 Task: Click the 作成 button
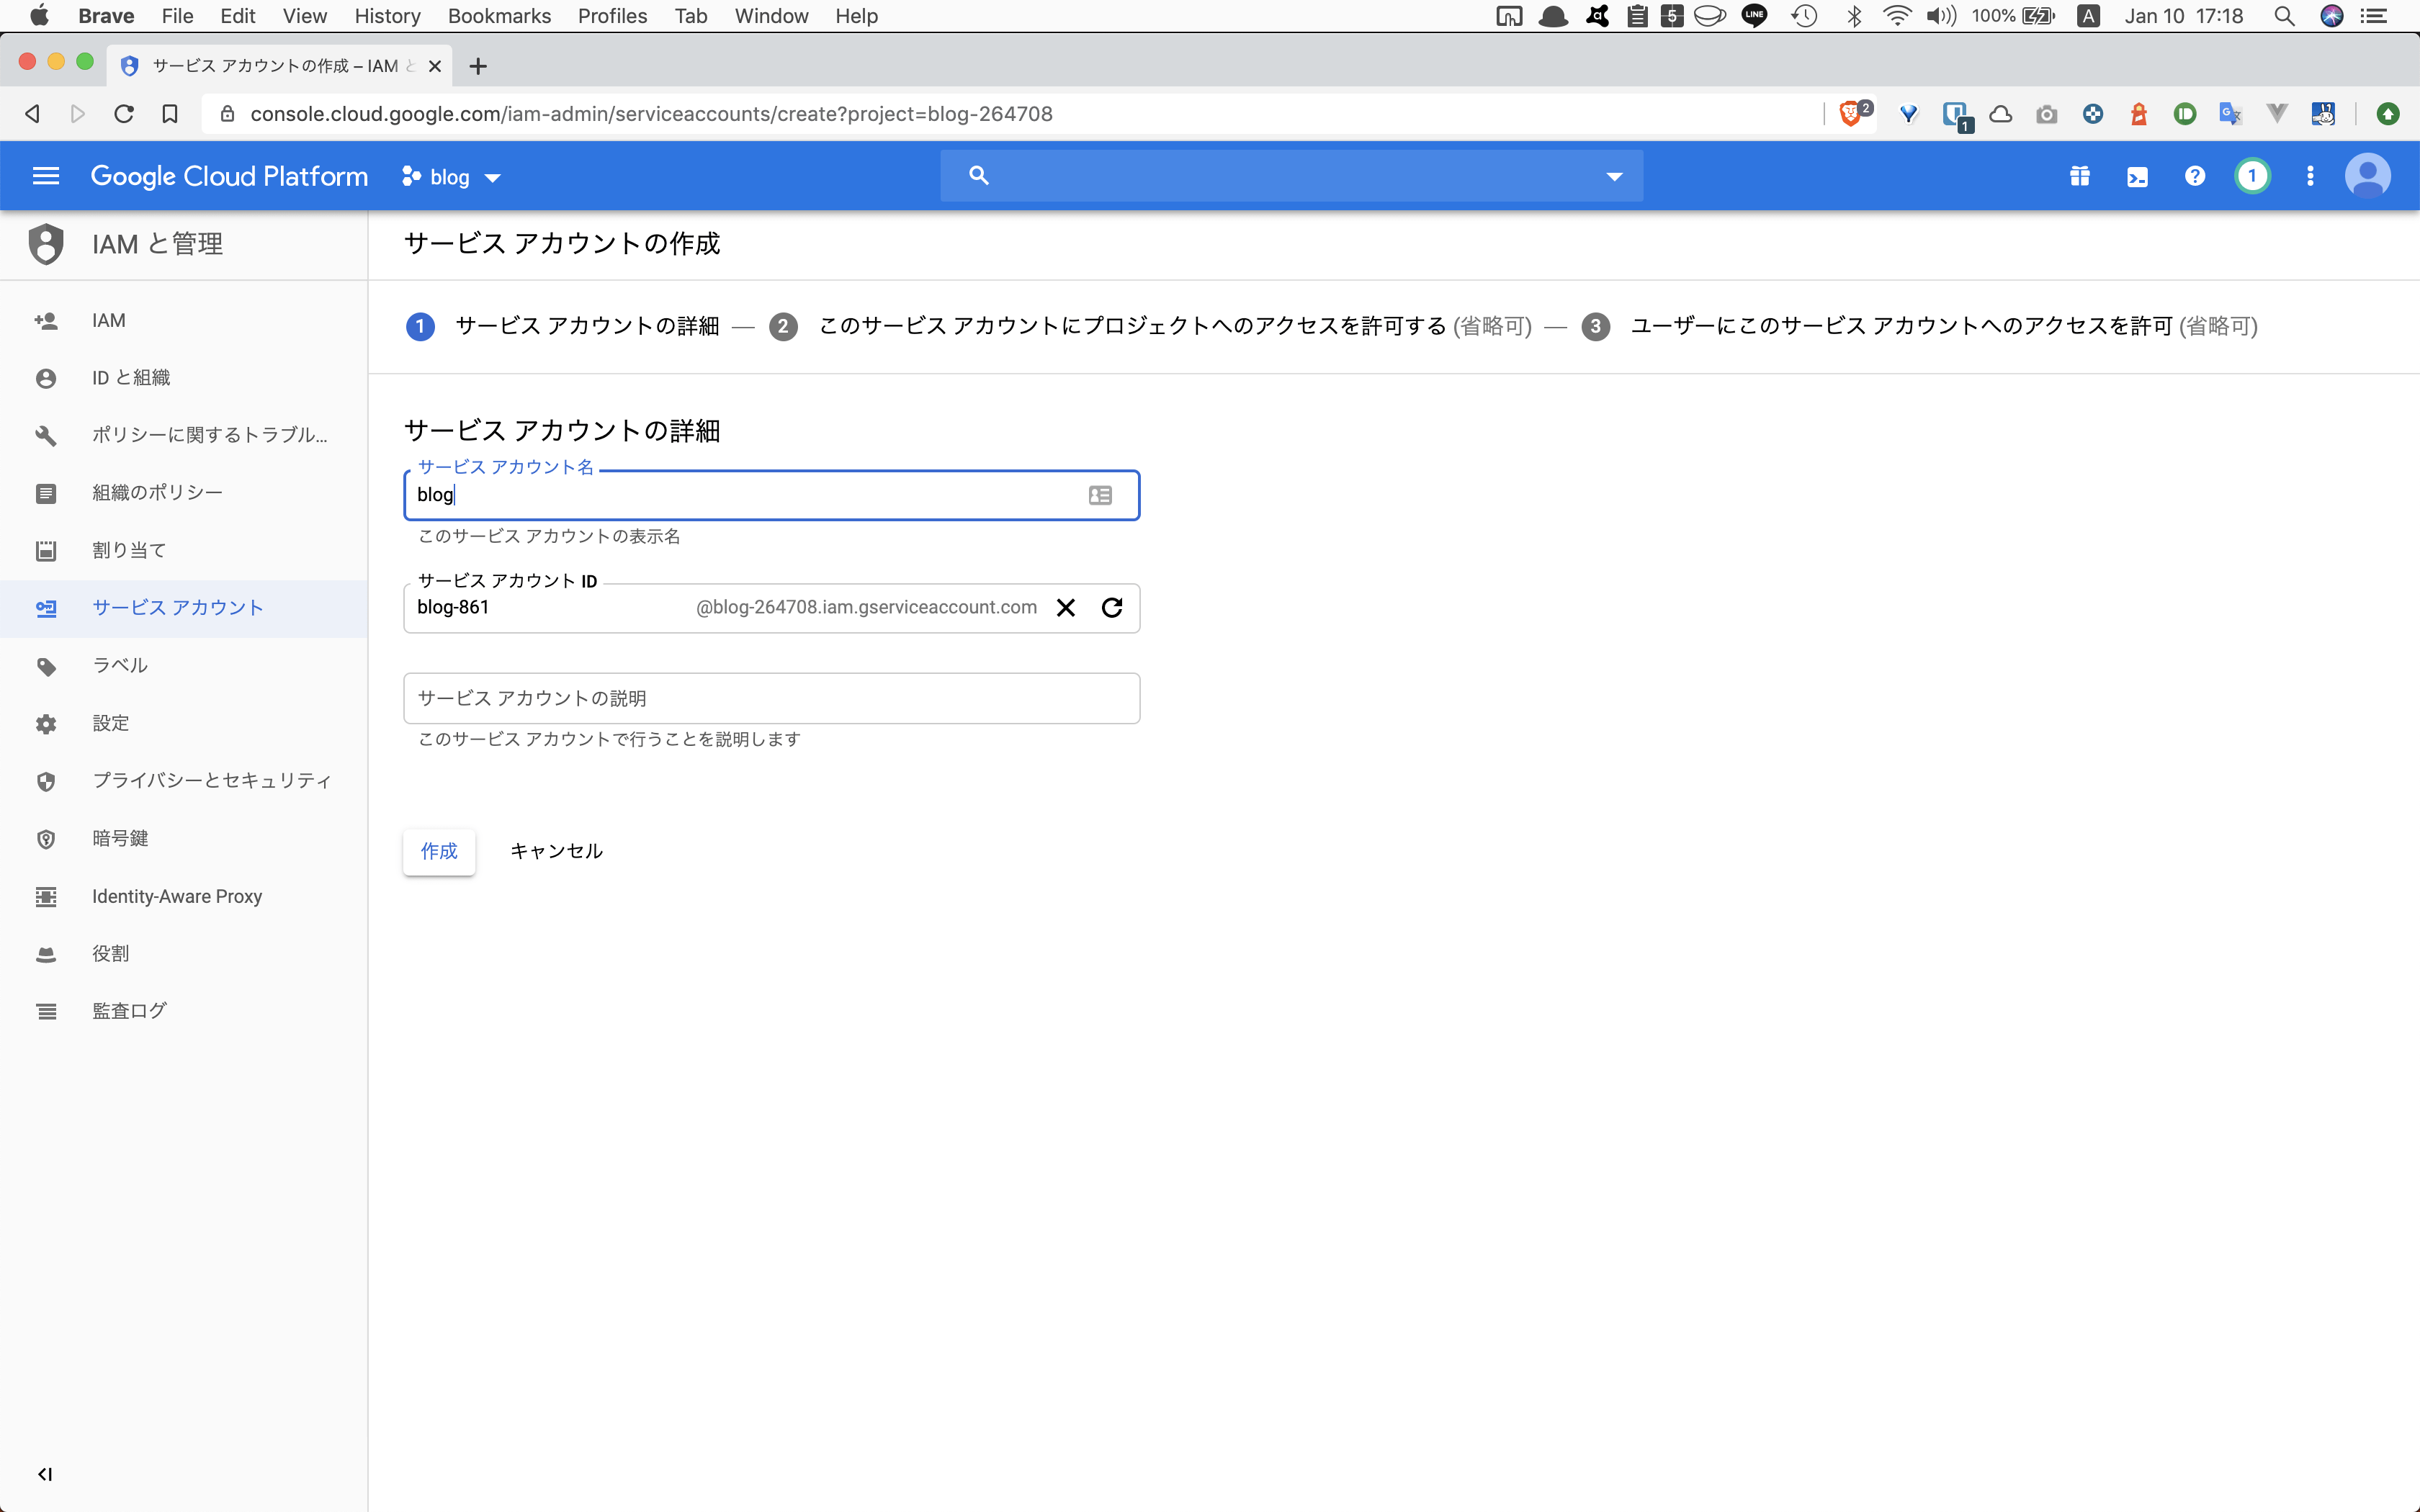click(x=439, y=851)
